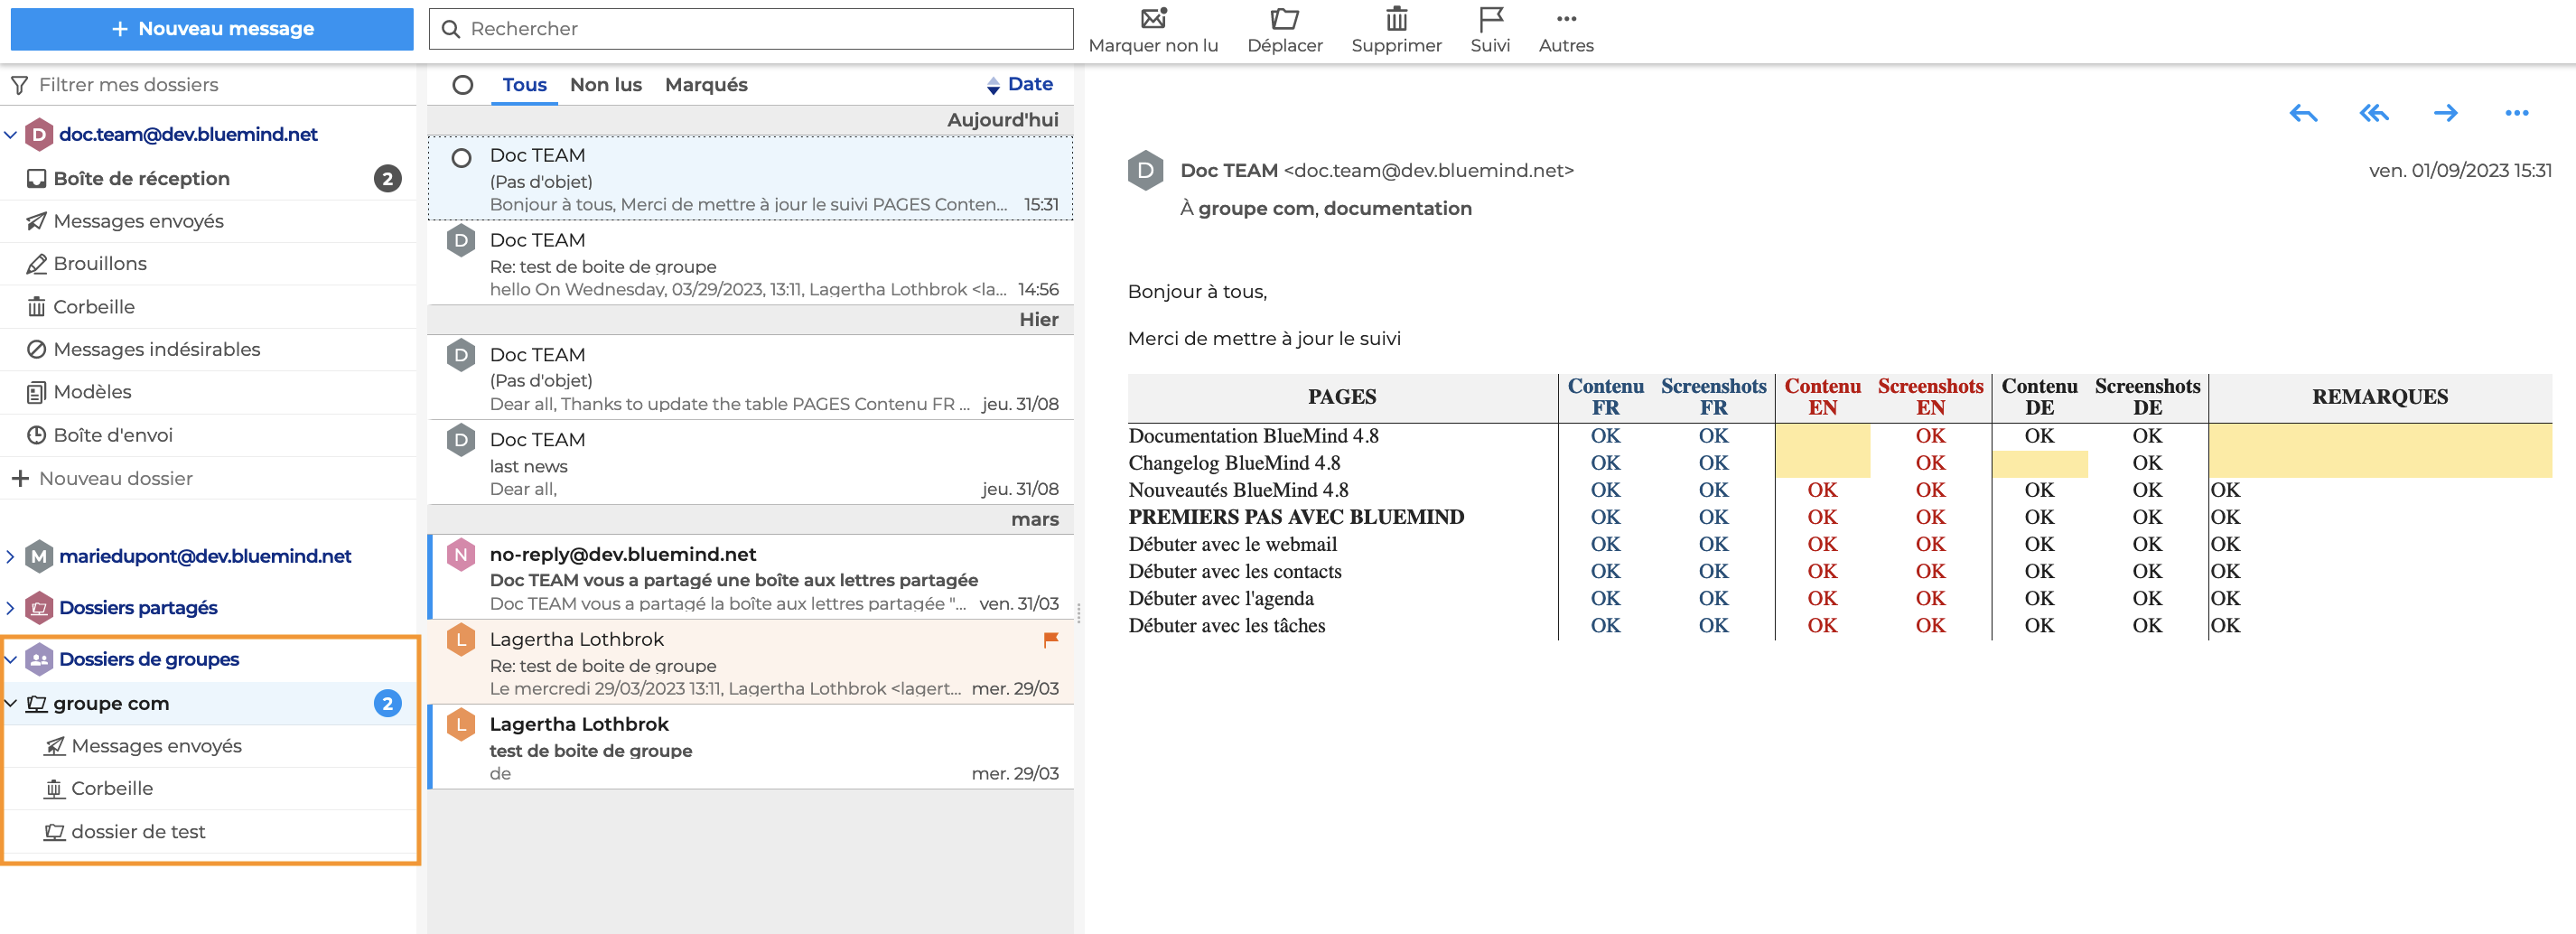Switch to the Non lus tab
This screenshot has width=2576, height=934.
click(605, 85)
